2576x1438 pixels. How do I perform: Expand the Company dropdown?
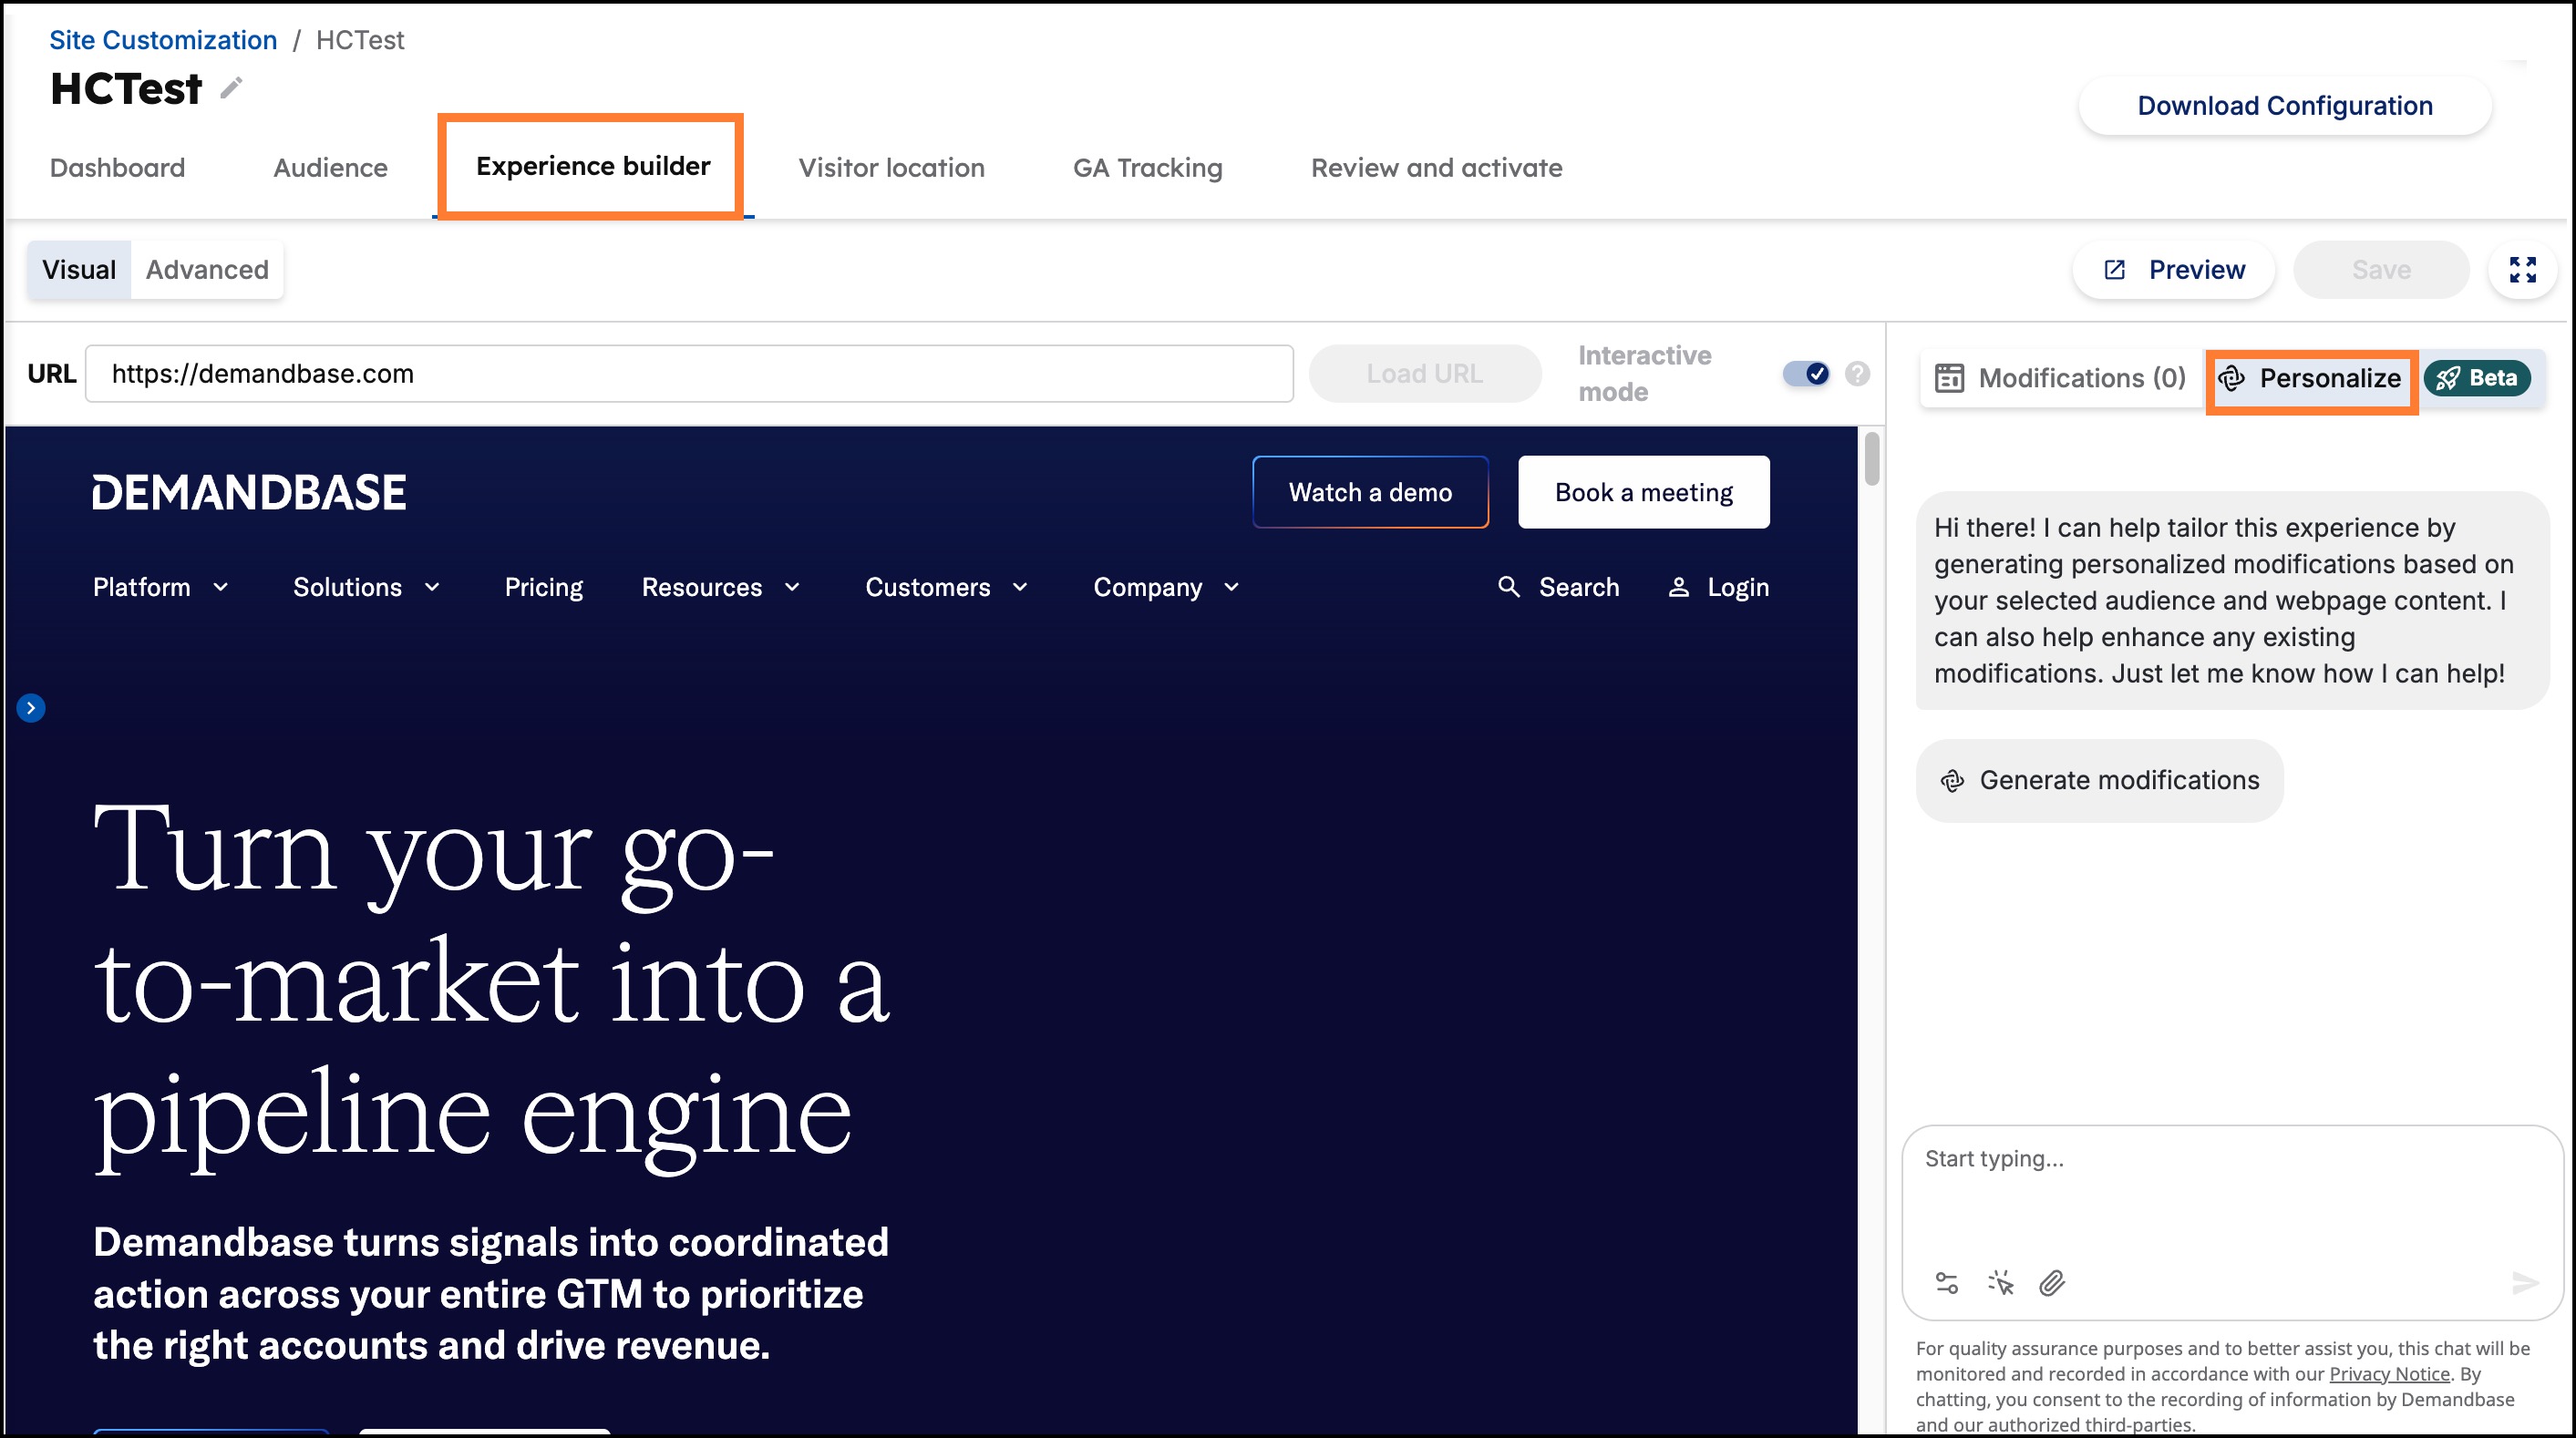1167,587
